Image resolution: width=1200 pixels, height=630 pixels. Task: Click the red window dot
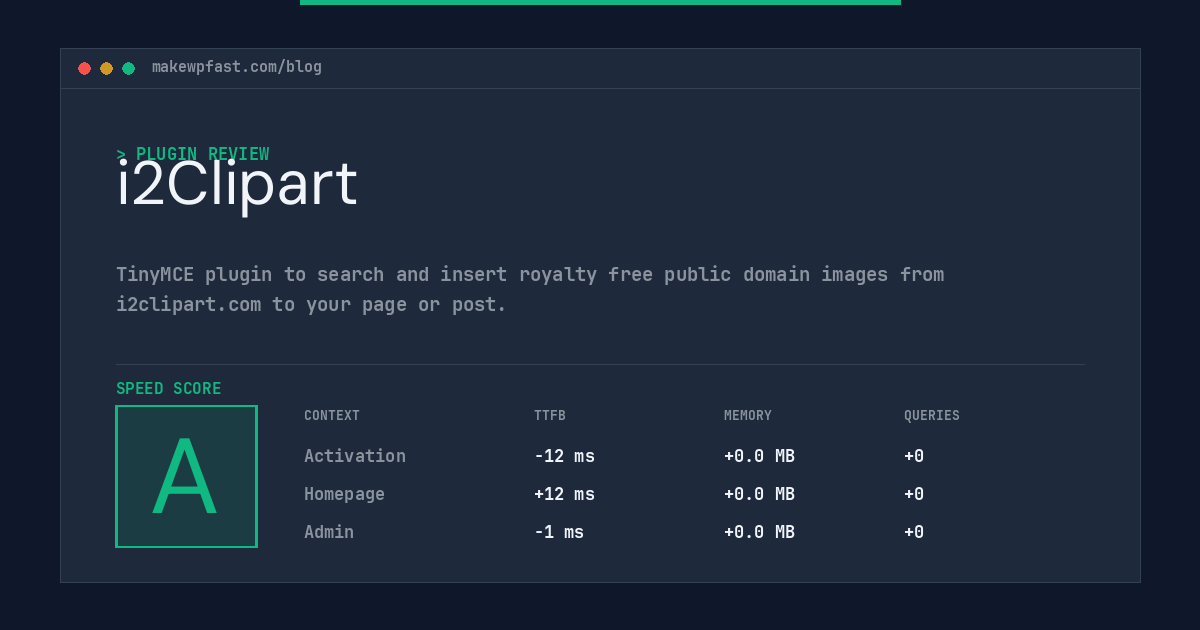84,68
